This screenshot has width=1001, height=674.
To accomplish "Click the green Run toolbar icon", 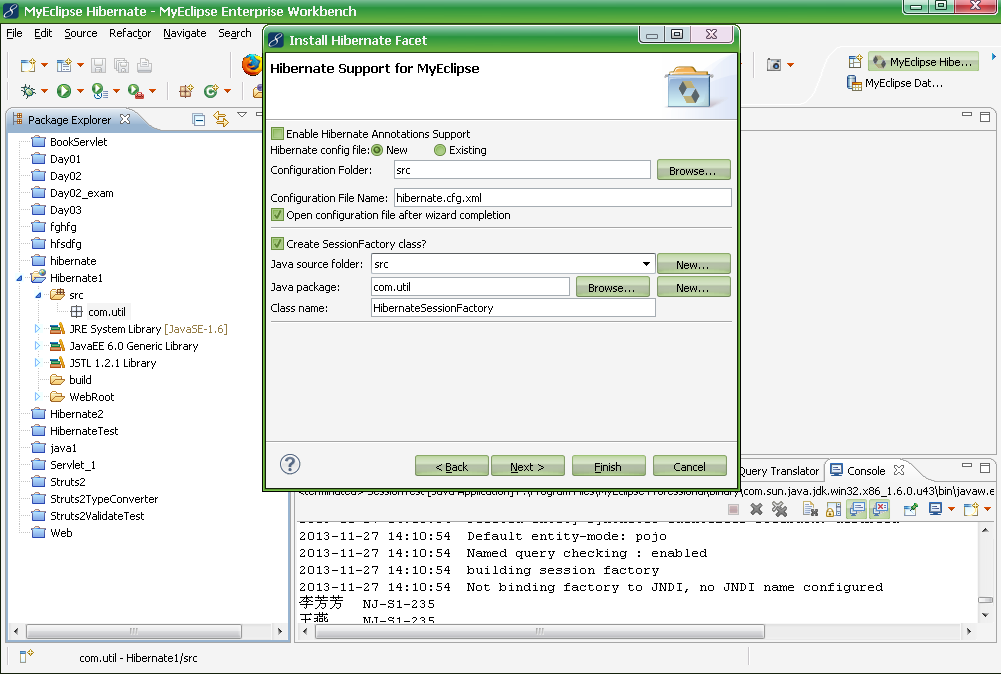I will point(64,91).
